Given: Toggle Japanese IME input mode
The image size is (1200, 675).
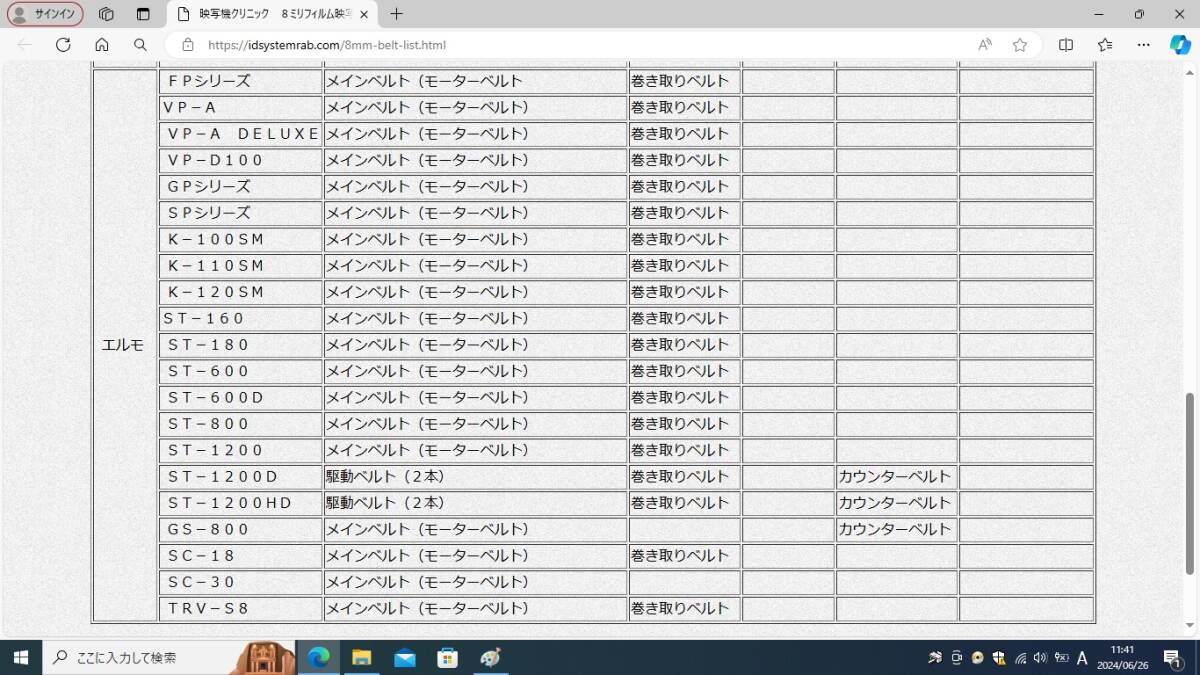Looking at the screenshot, I should pos(1082,658).
